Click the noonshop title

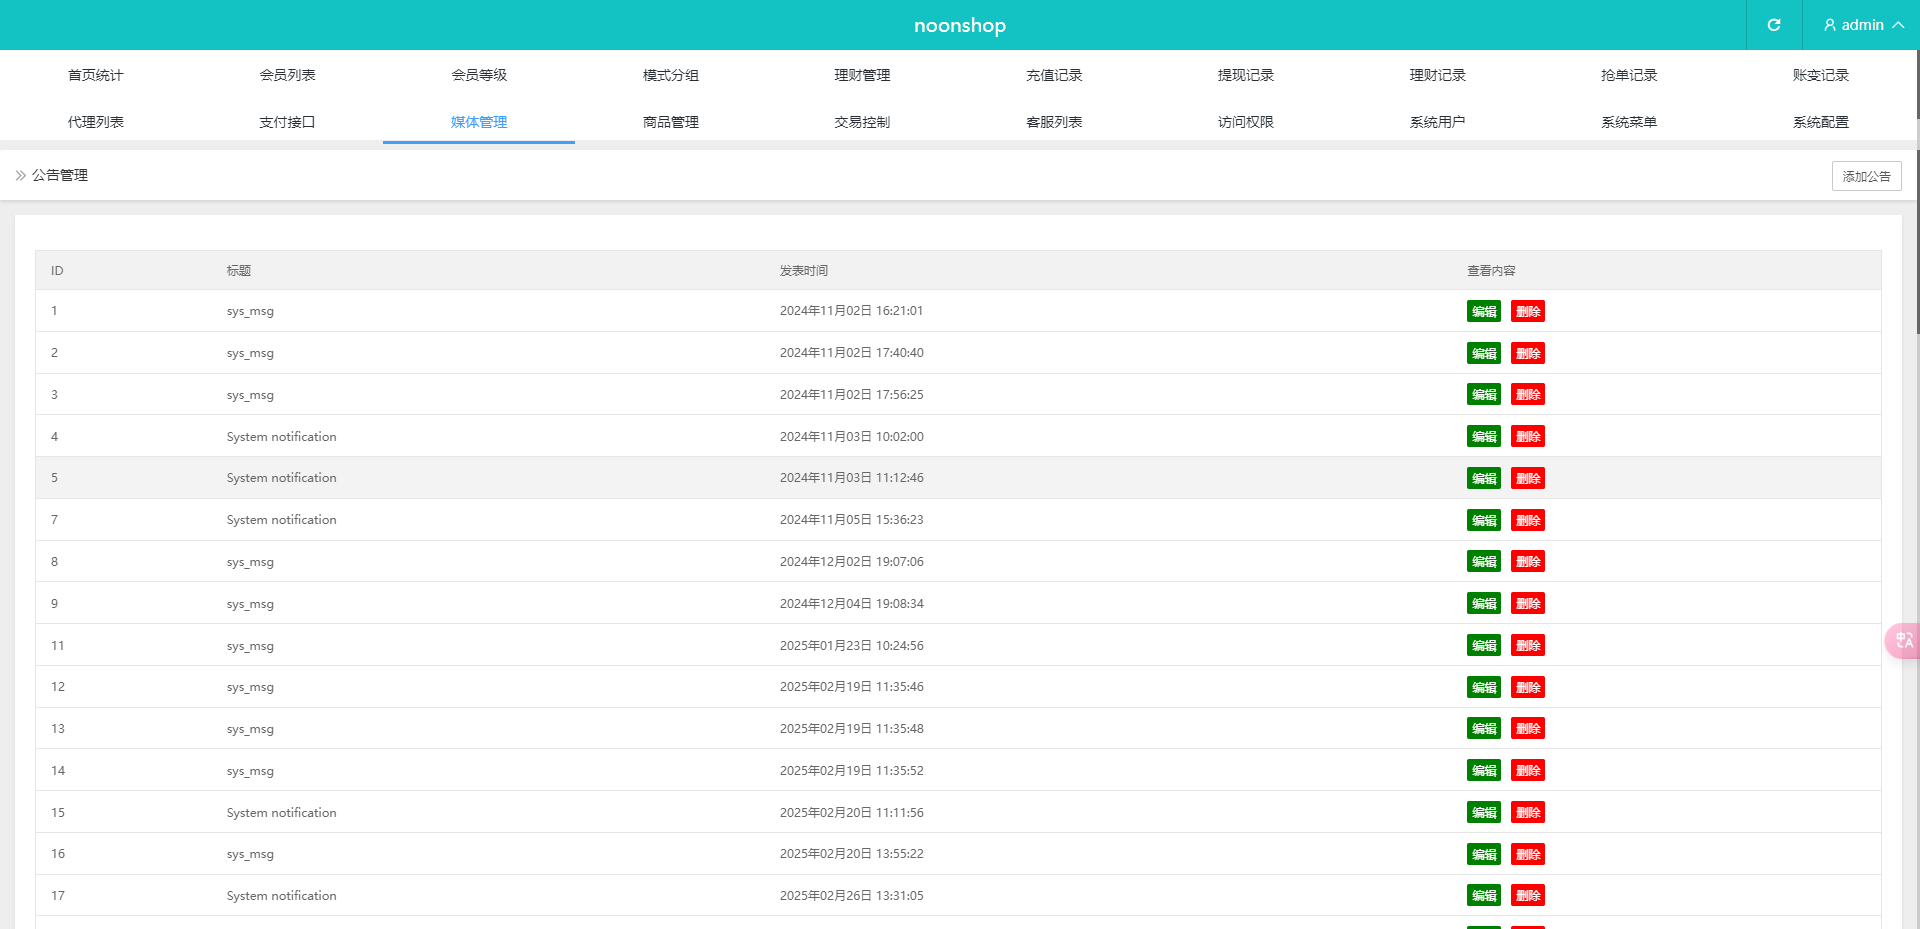pos(960,25)
